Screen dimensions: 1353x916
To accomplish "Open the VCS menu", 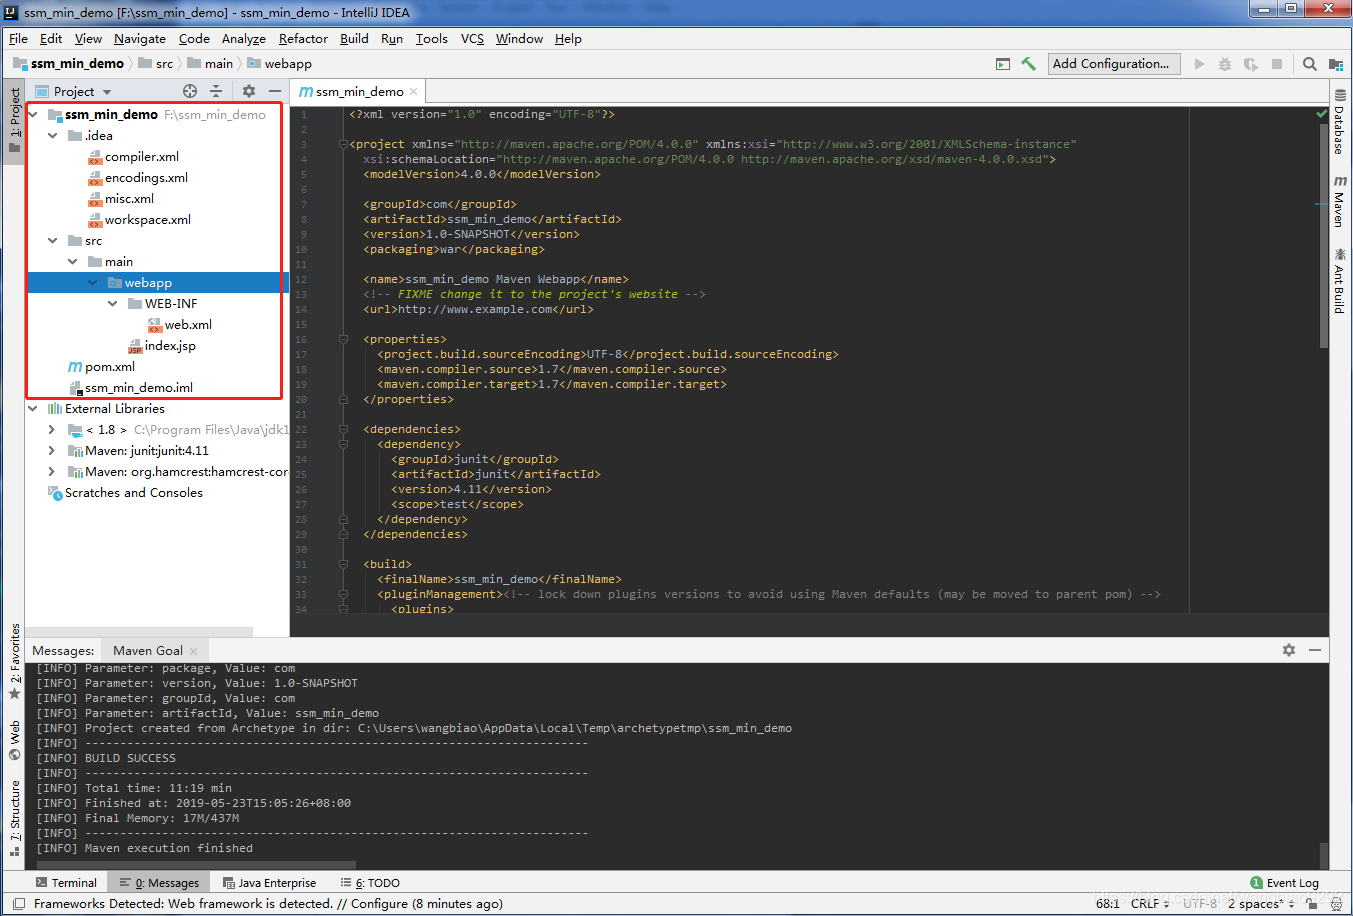I will click(x=472, y=38).
